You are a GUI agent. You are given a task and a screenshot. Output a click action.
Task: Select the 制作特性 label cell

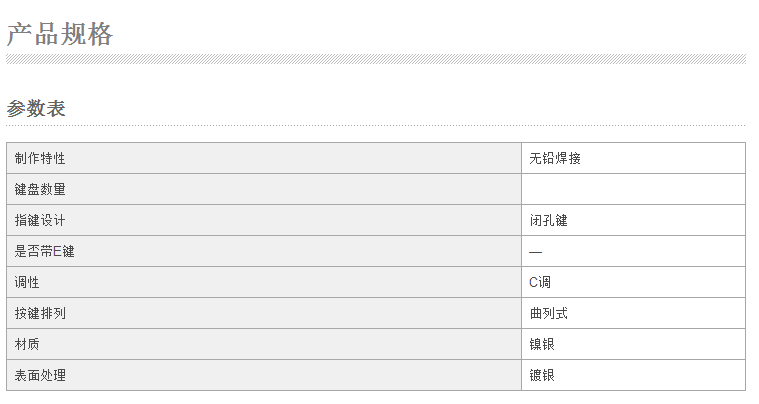pos(264,158)
